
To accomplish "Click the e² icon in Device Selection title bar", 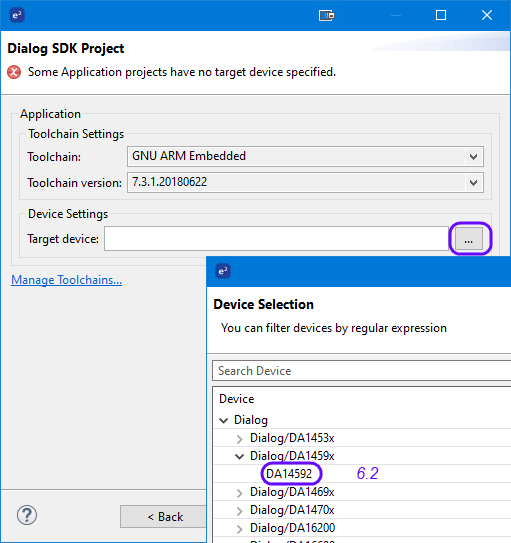I will [223, 271].
